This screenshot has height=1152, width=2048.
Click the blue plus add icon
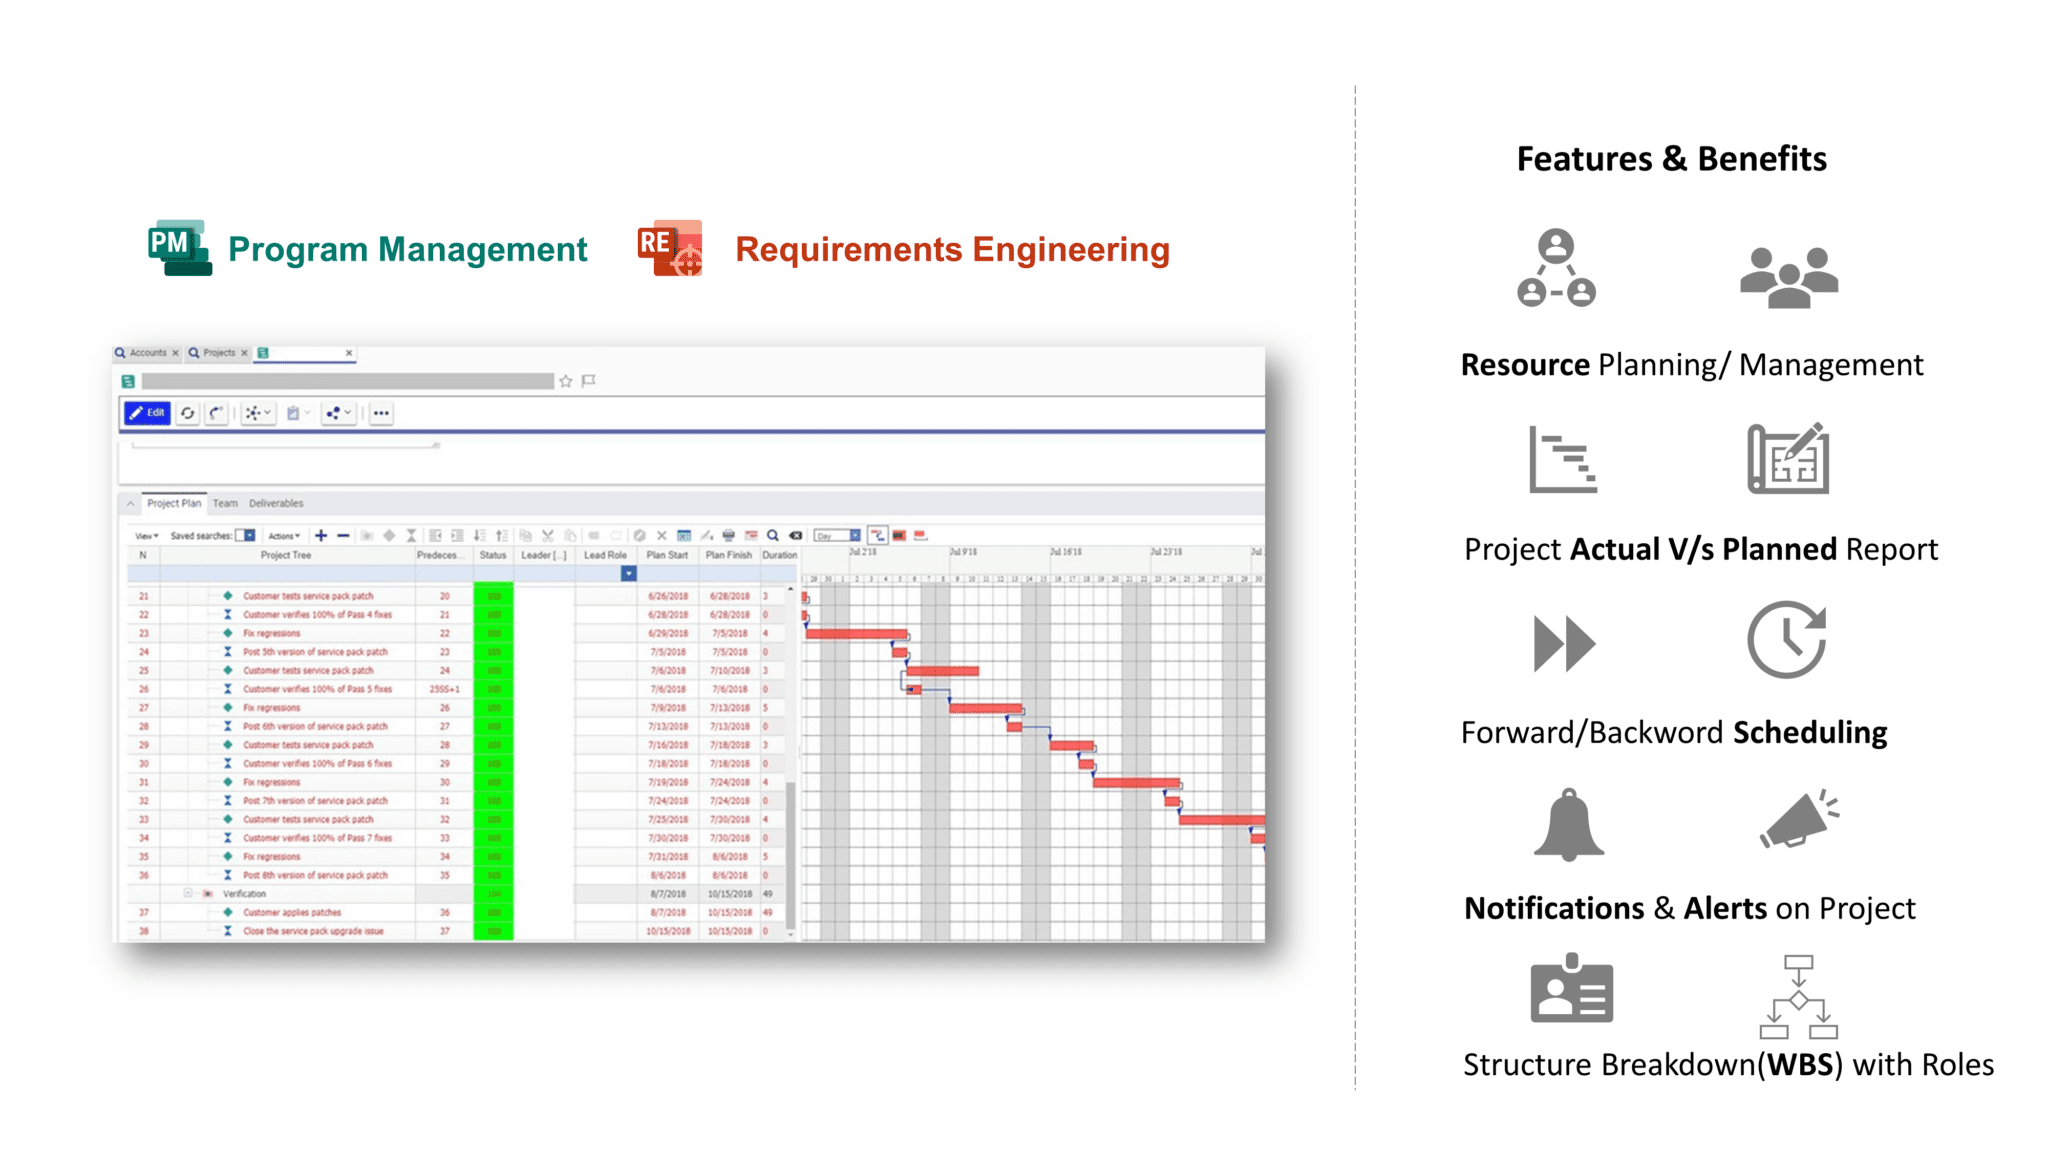pyautogui.click(x=321, y=536)
